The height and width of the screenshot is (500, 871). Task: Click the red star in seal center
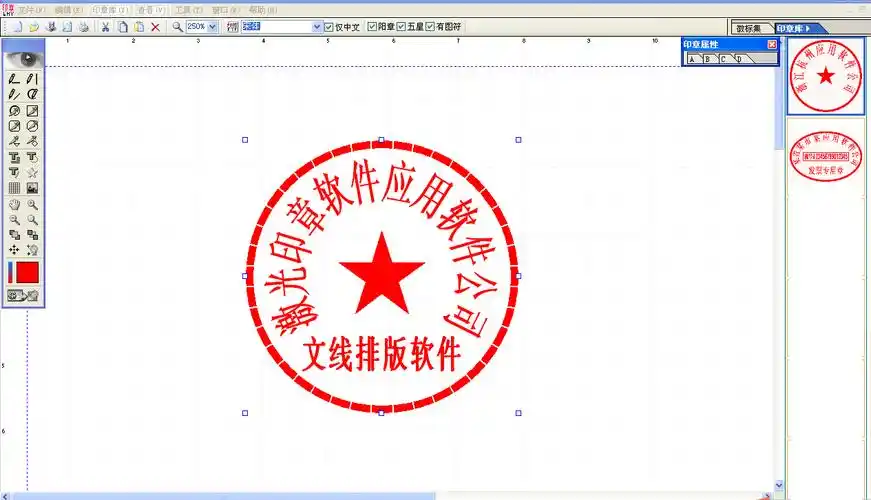pos(382,274)
